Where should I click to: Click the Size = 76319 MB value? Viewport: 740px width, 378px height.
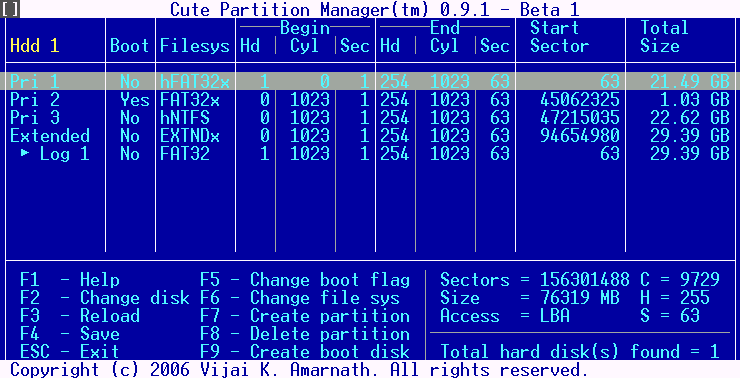[x=530, y=298]
